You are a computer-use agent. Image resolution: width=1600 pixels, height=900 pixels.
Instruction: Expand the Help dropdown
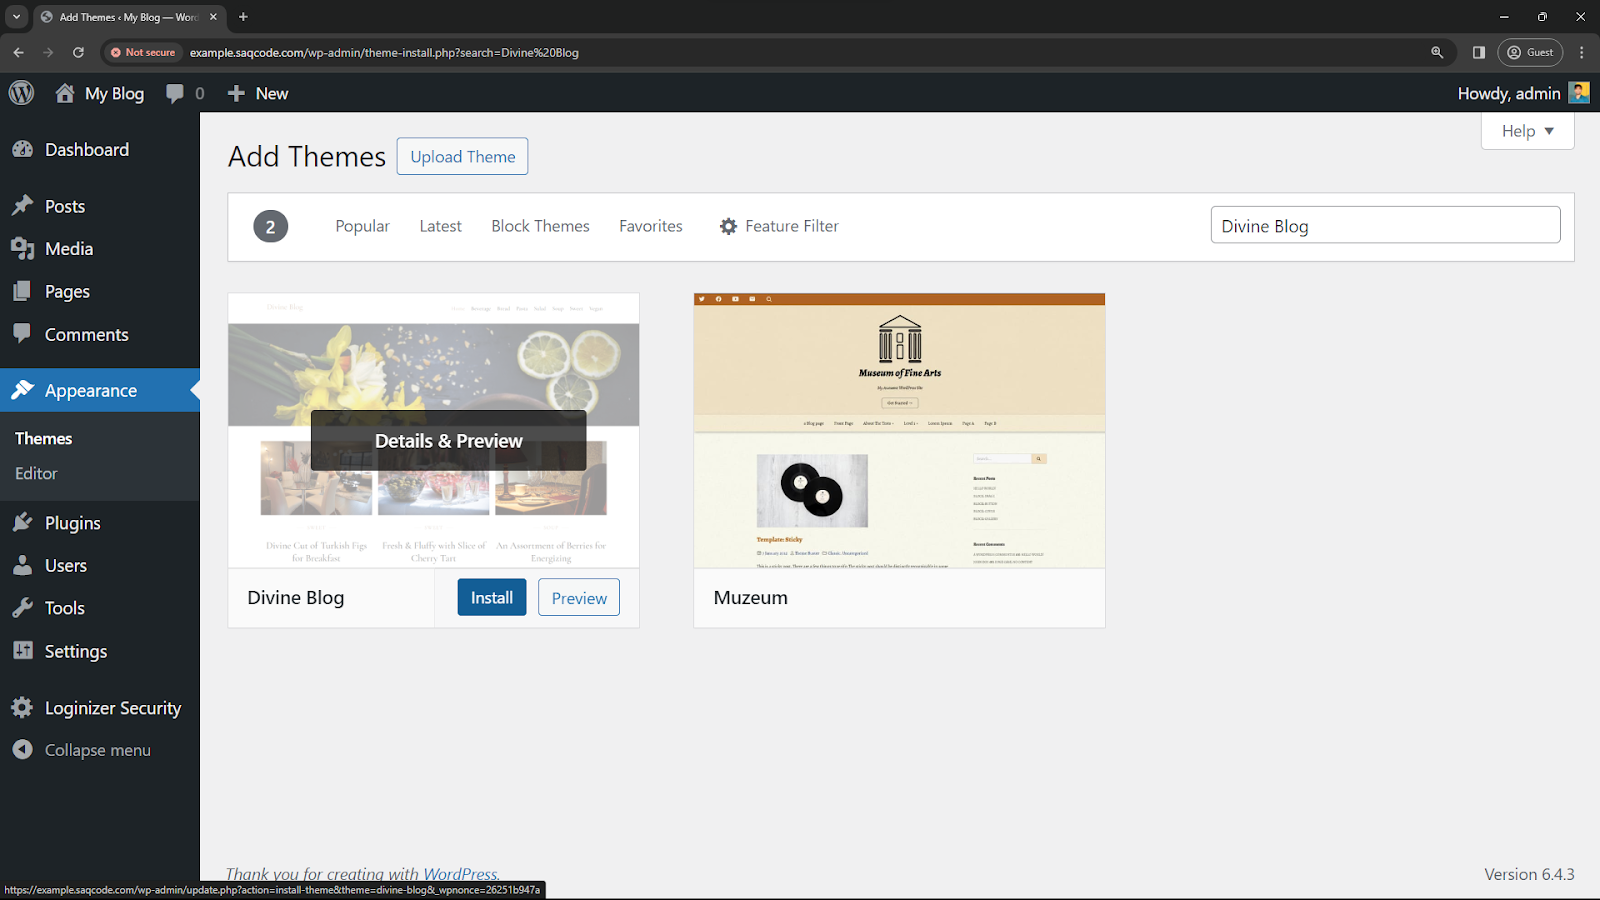tap(1527, 131)
